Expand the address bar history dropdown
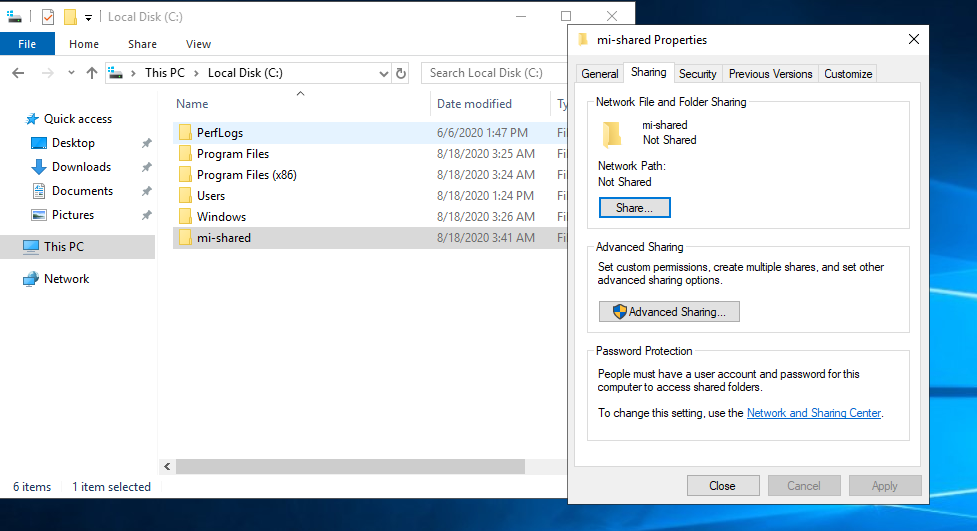Image resolution: width=977 pixels, height=531 pixels. tap(383, 74)
